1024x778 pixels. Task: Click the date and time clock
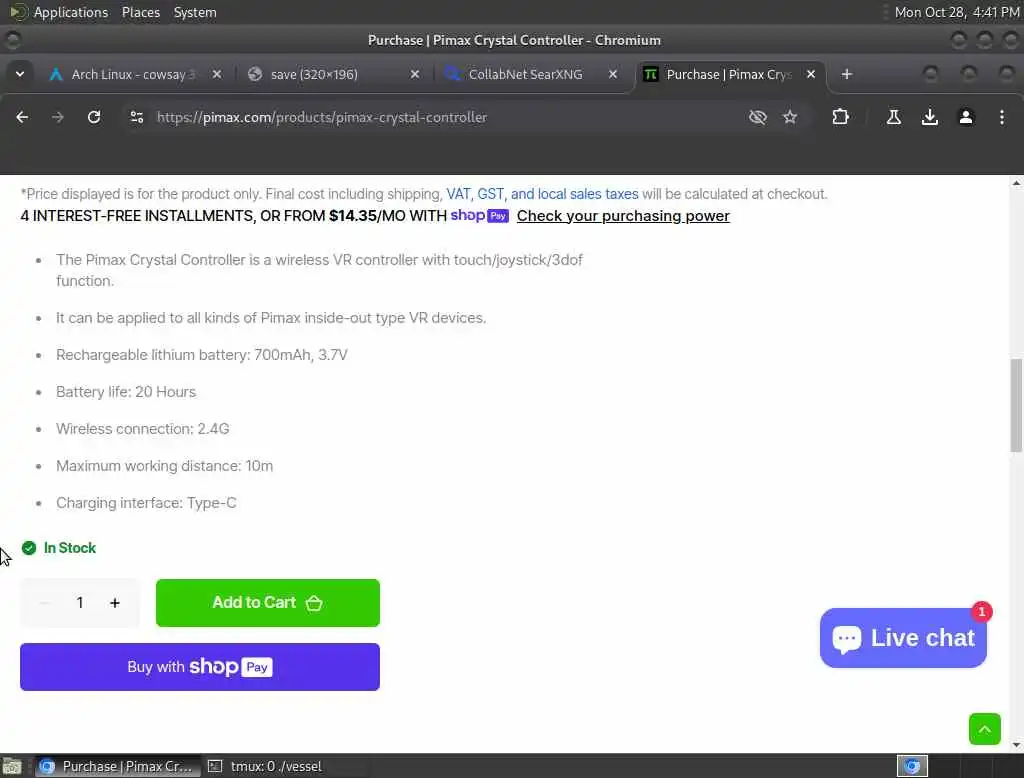956,12
